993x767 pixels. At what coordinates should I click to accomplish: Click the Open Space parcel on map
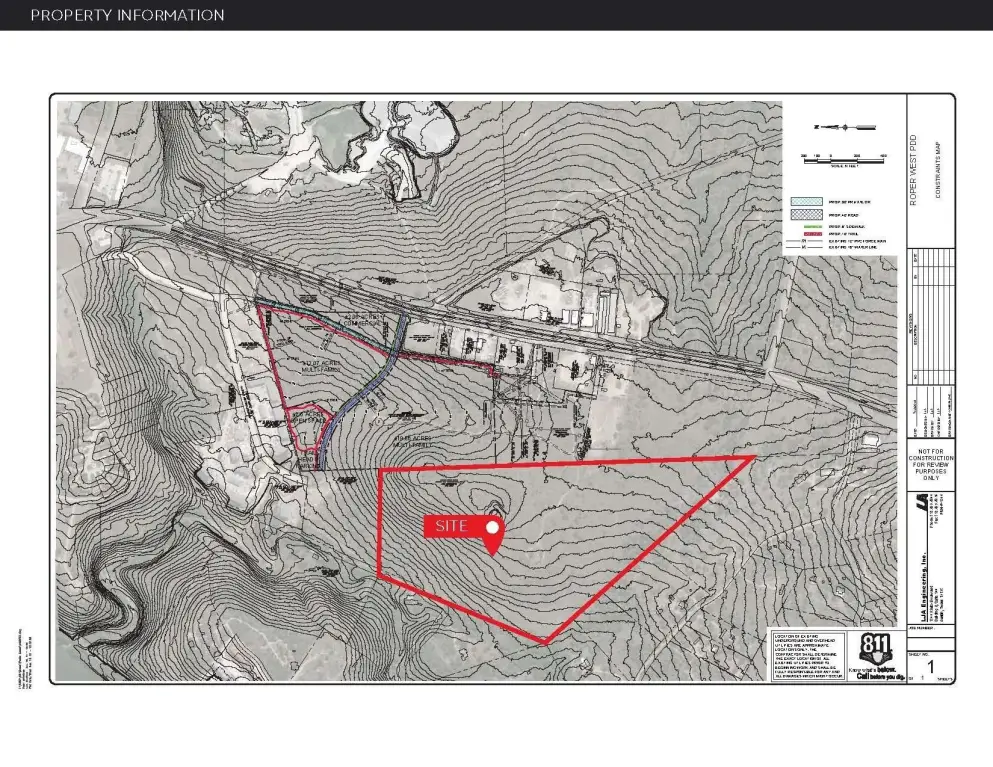coord(312,418)
